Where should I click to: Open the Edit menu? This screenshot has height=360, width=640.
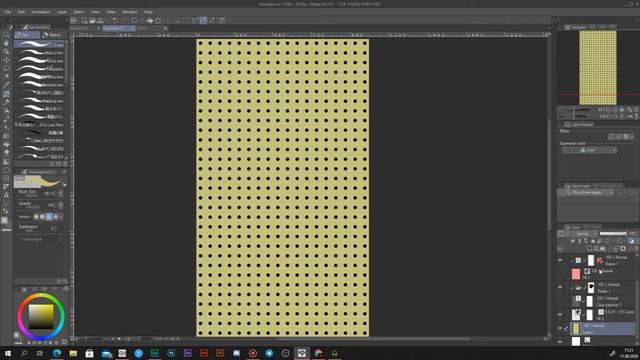point(21,12)
